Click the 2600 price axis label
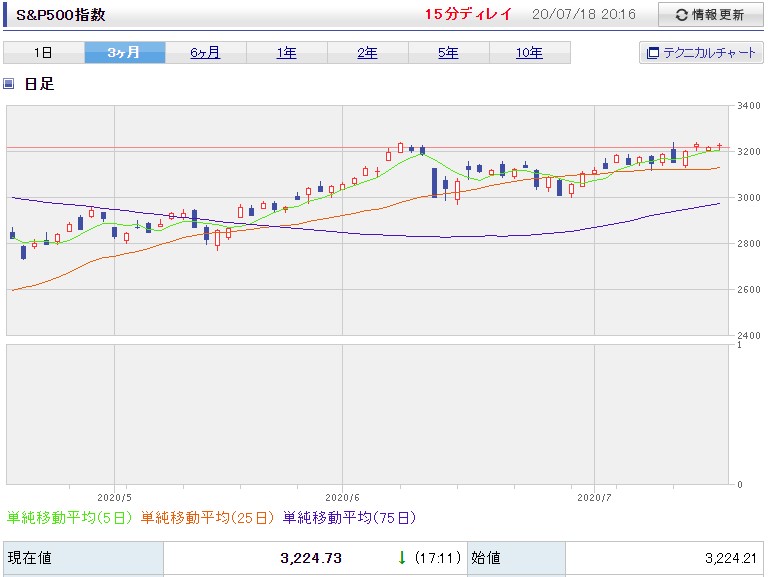 click(x=749, y=290)
